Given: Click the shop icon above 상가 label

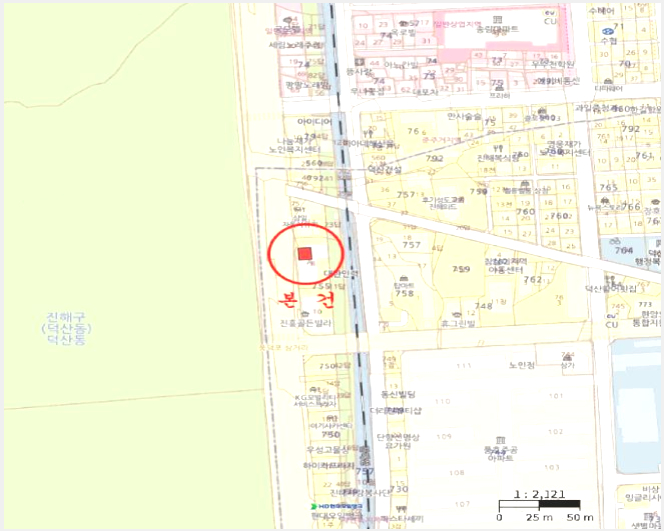Looking at the screenshot, I should click(567, 358).
